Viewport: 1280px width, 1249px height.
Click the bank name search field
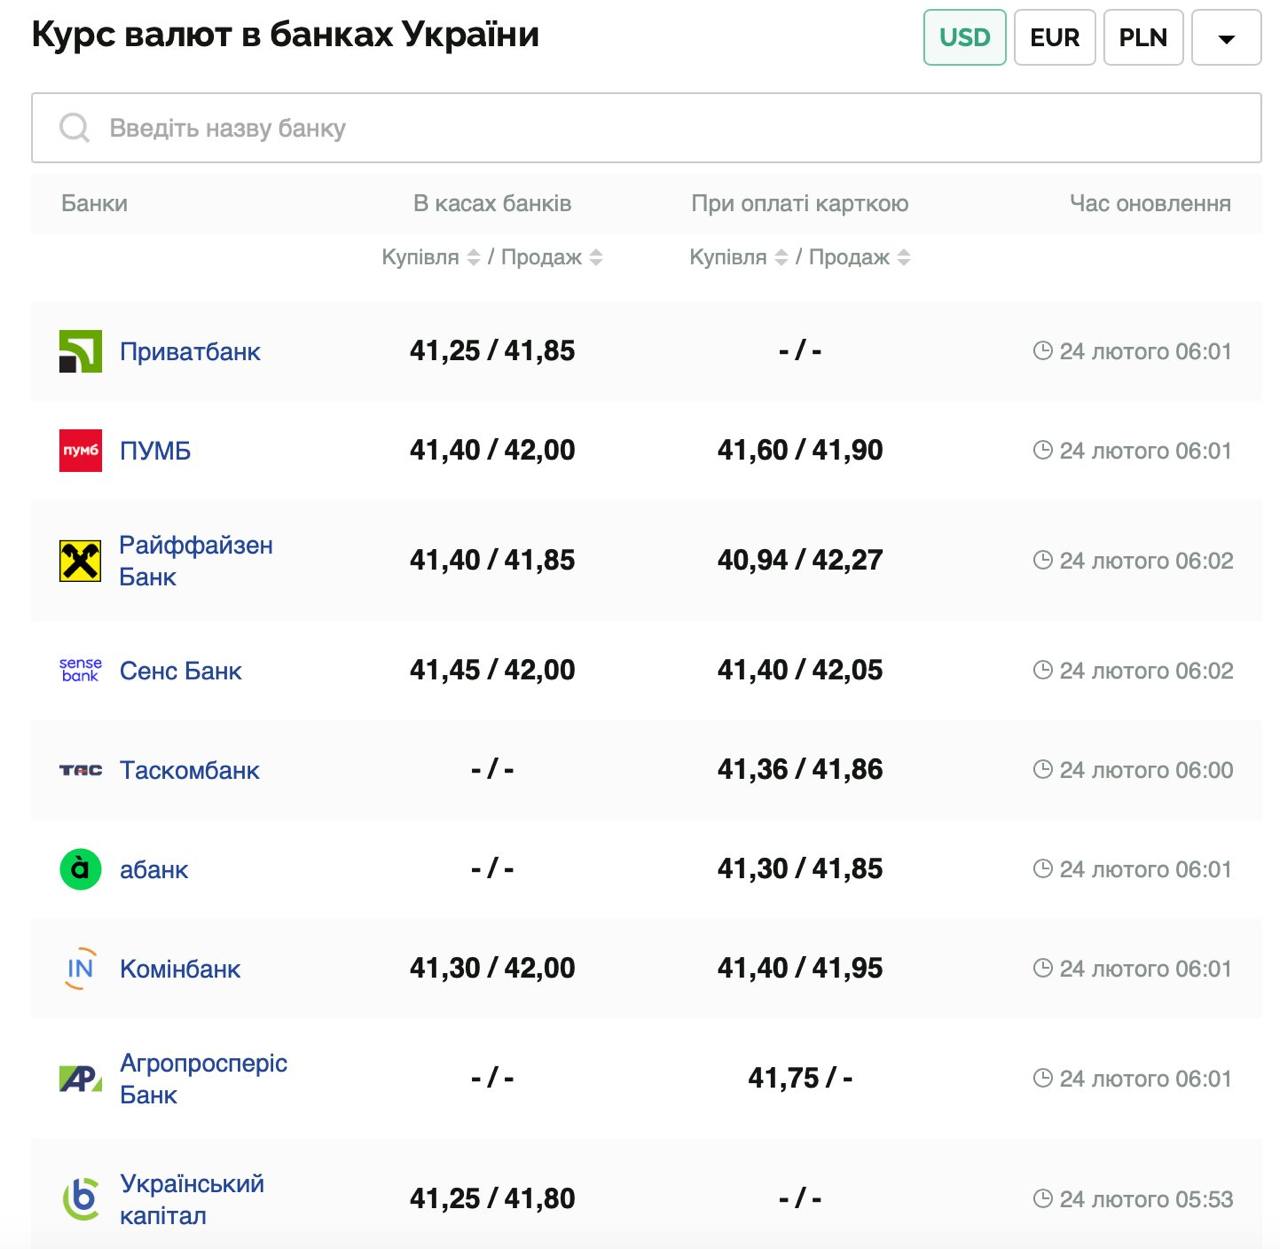646,128
